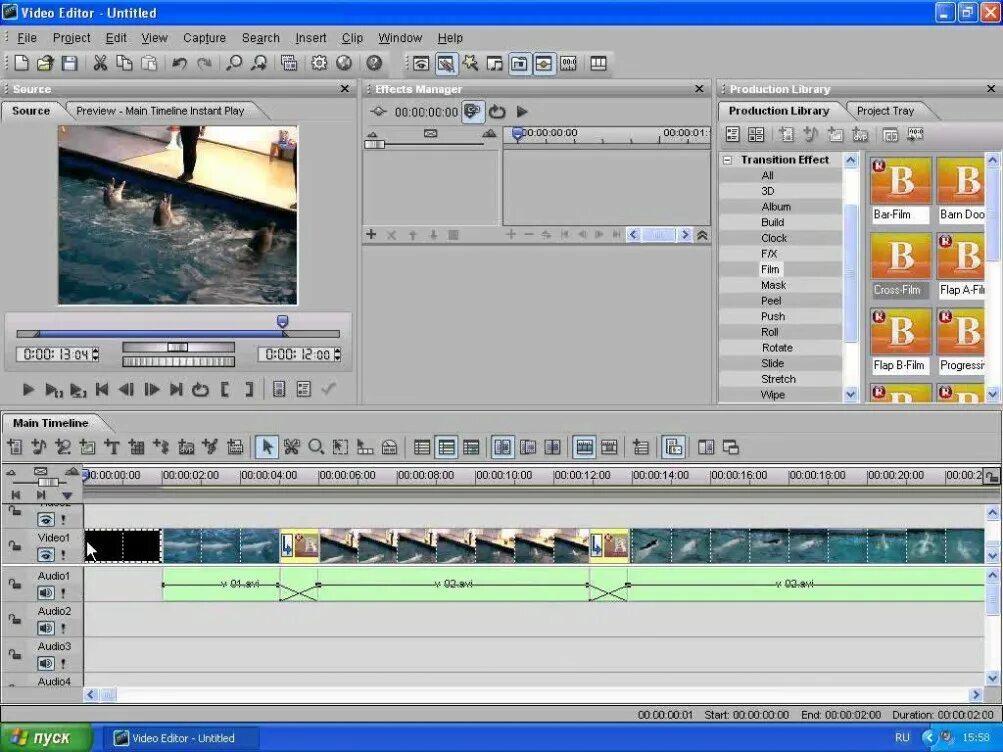
Task: Click the Save floppy disk icon
Action: (x=70, y=63)
